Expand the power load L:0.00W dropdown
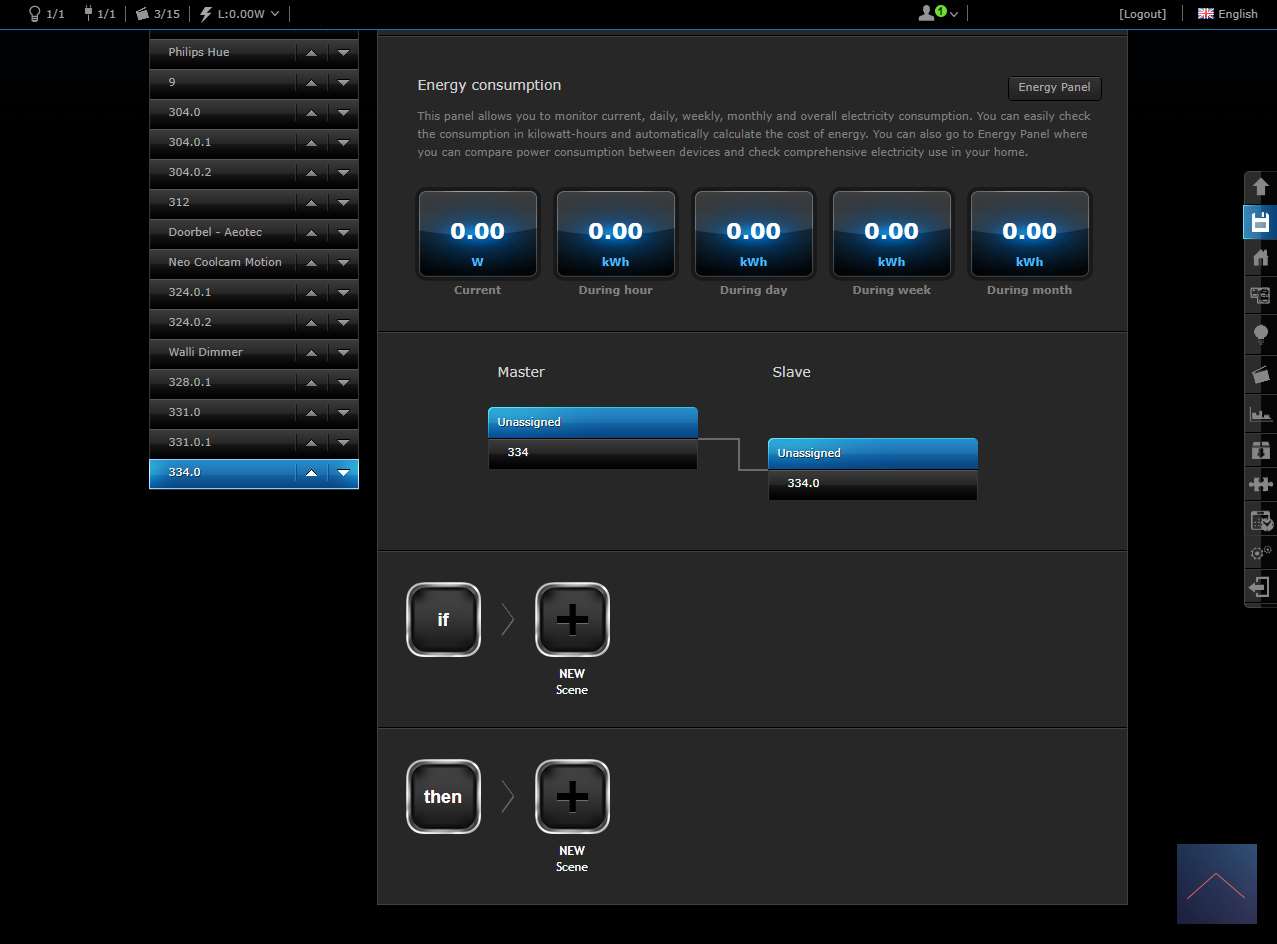Screen dimensions: 1277x944 click(x=240, y=14)
